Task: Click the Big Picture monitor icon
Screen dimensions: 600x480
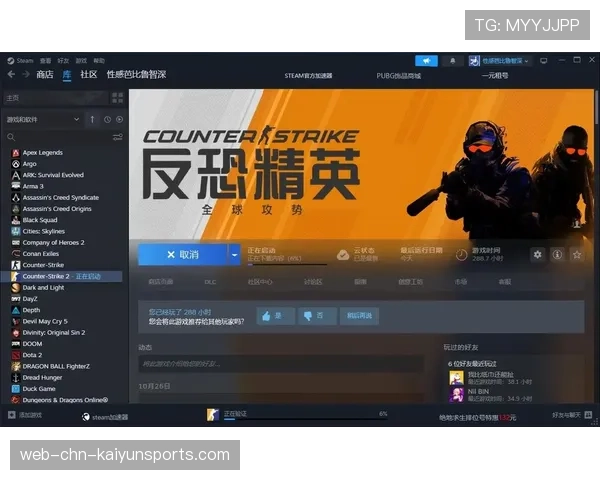Action: (x=543, y=61)
